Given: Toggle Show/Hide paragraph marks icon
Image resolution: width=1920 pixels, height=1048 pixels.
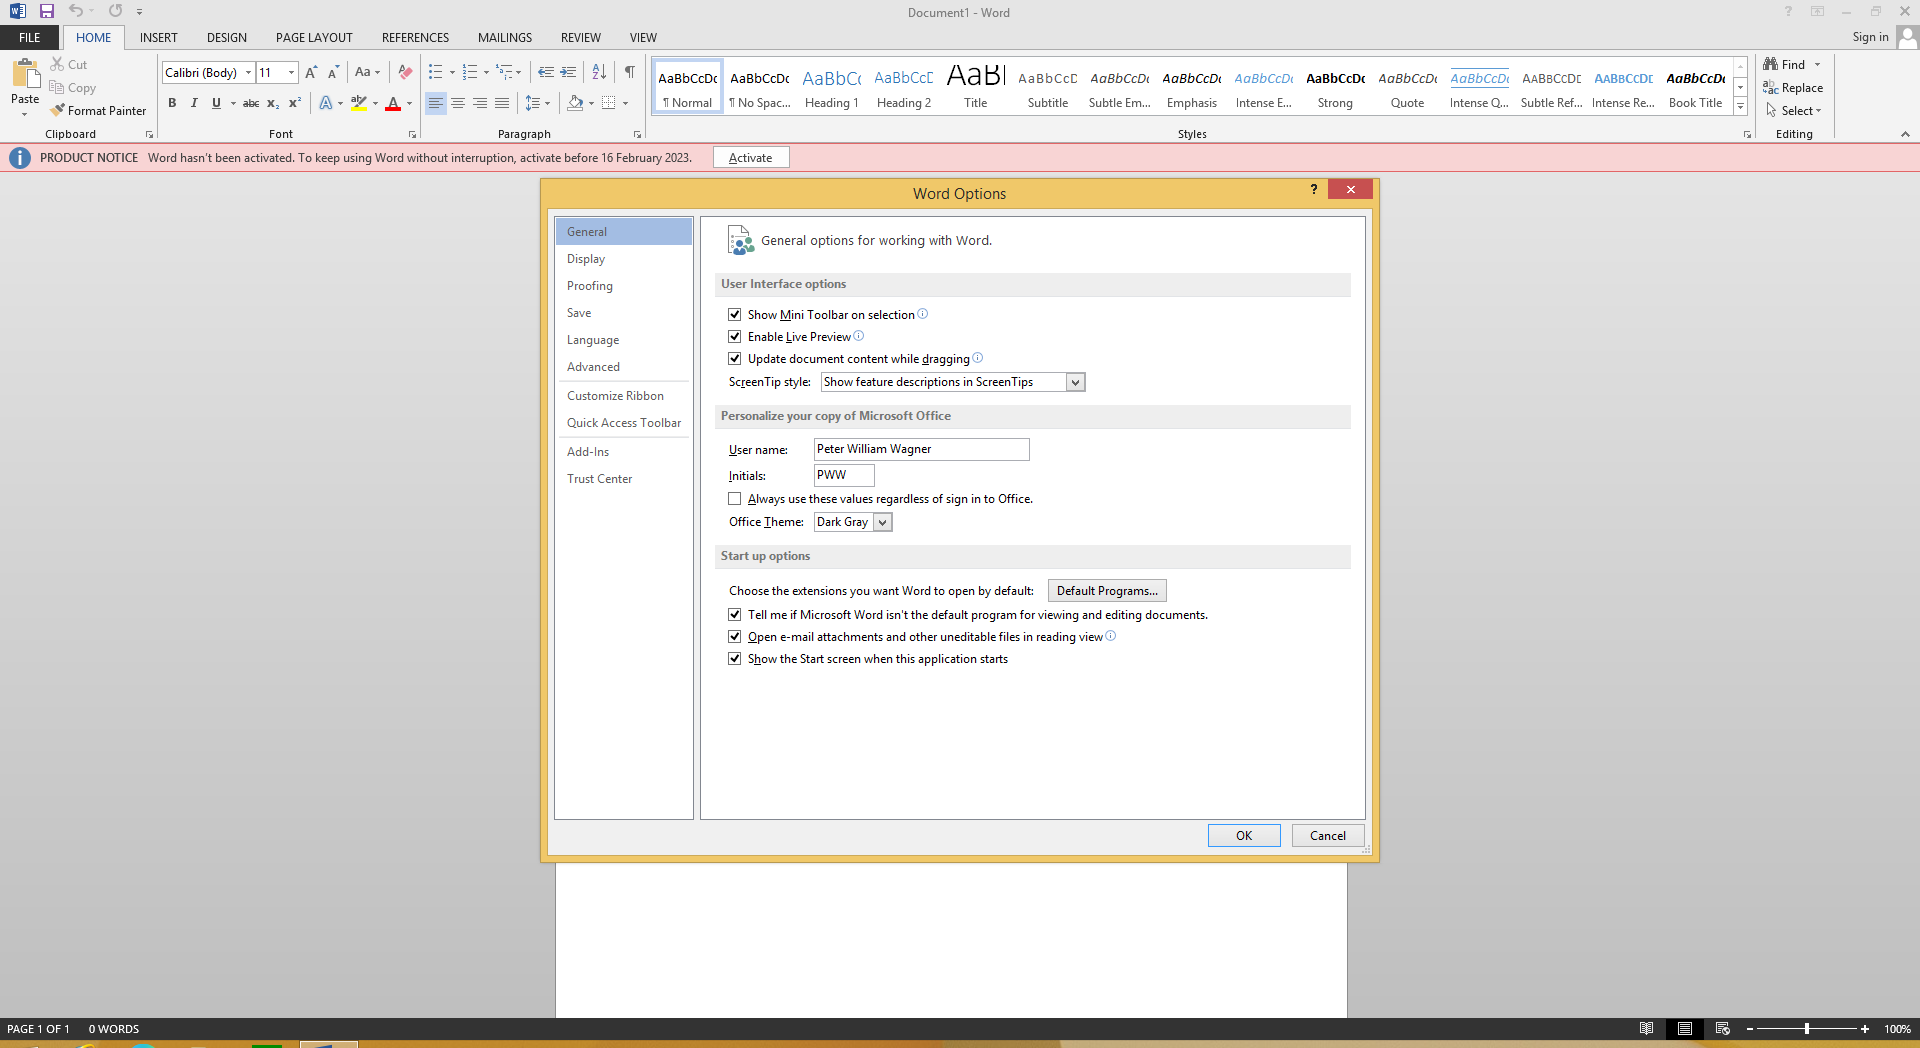Looking at the screenshot, I should point(629,72).
